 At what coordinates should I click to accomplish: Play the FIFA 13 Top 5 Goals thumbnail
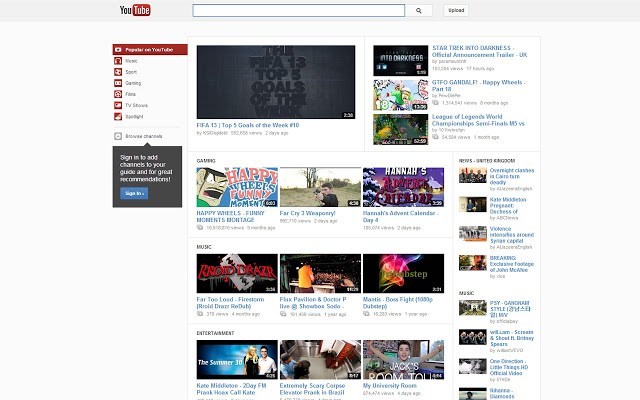(276, 82)
